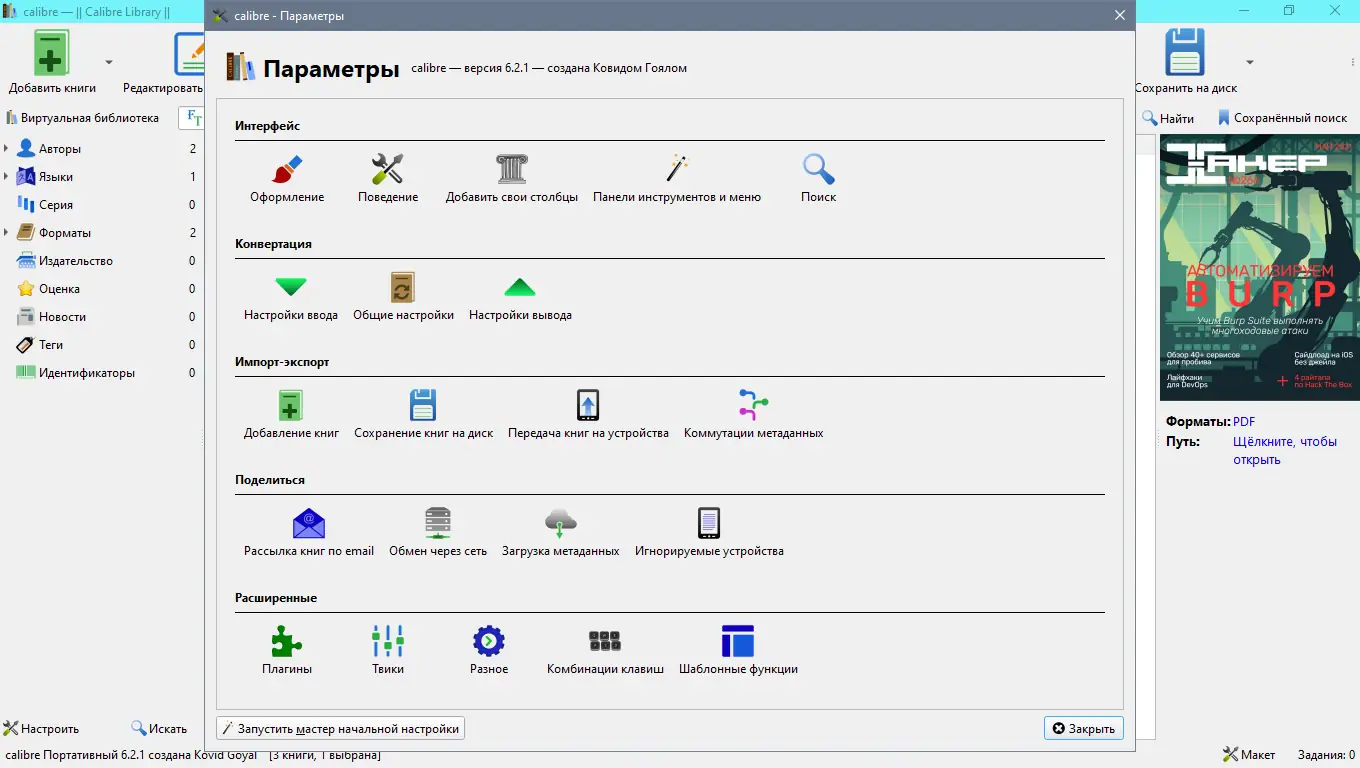
Task: Open the dropdown arrow beside Сохранить на диск
Action: click(1250, 62)
